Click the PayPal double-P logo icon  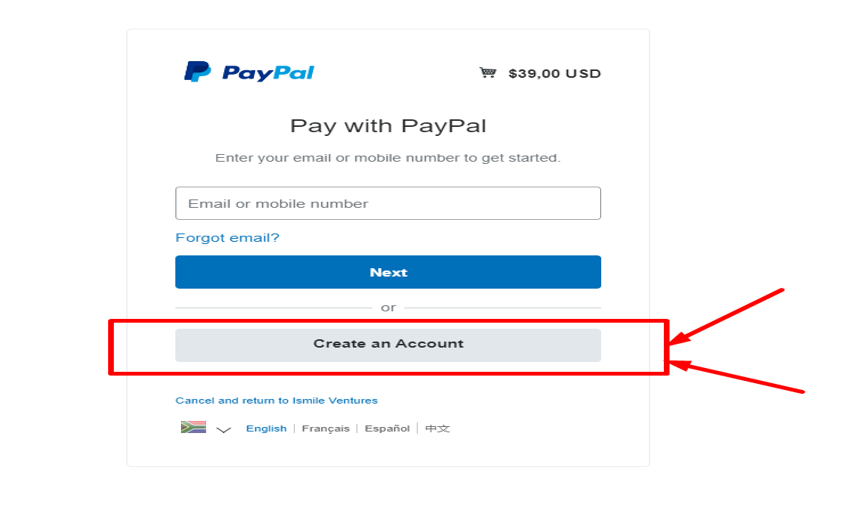(x=197, y=71)
